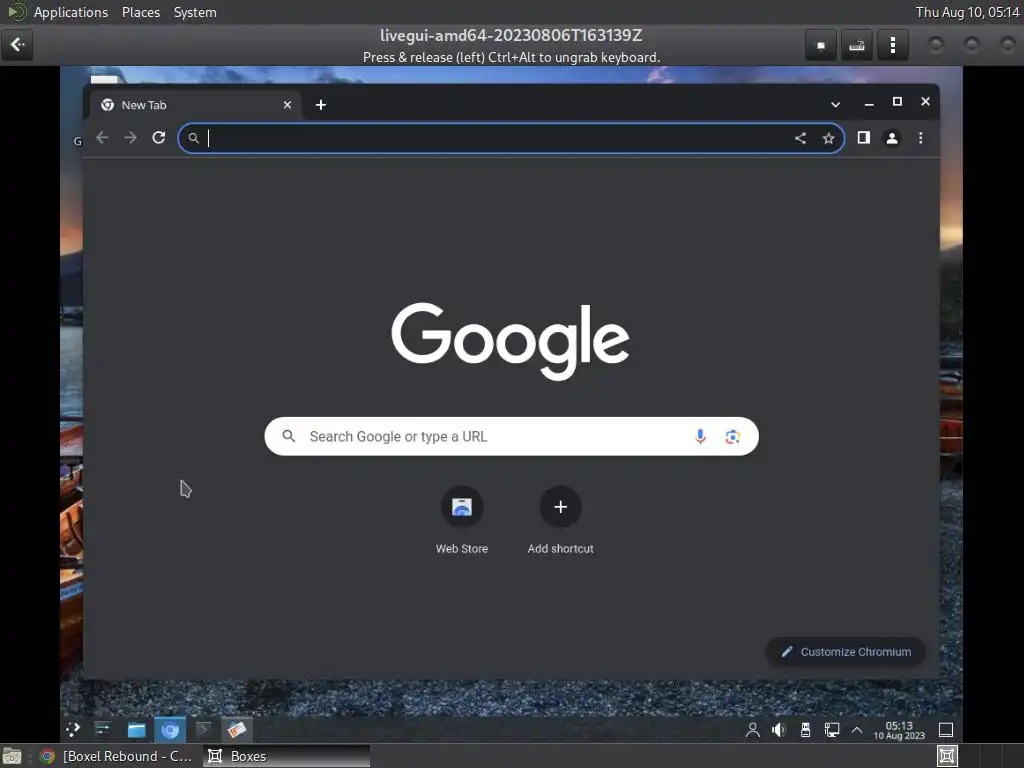Viewport: 1024px width, 768px height.
Task: Open a new tab with the plus button
Action: click(321, 105)
